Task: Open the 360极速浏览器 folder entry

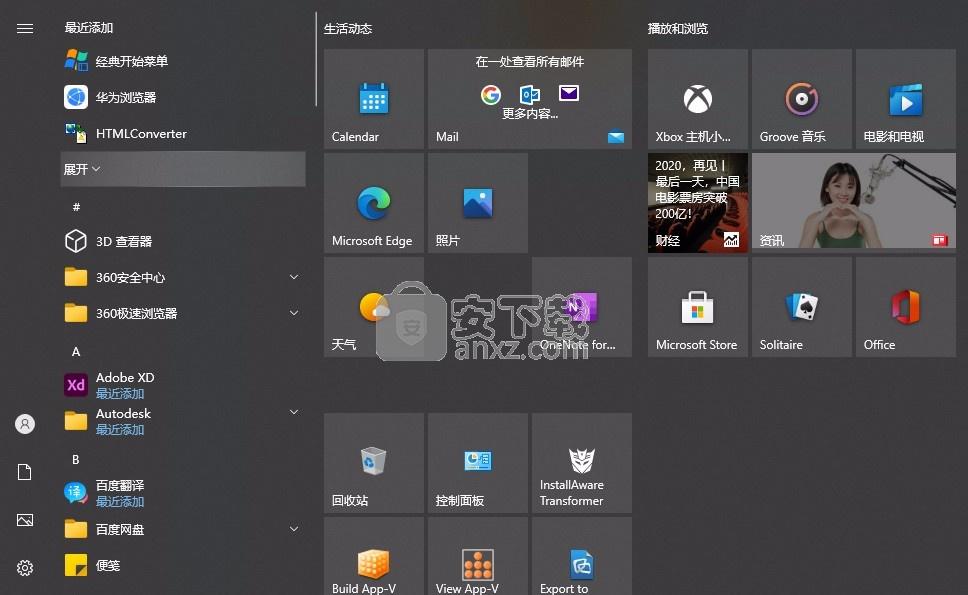Action: tap(183, 314)
